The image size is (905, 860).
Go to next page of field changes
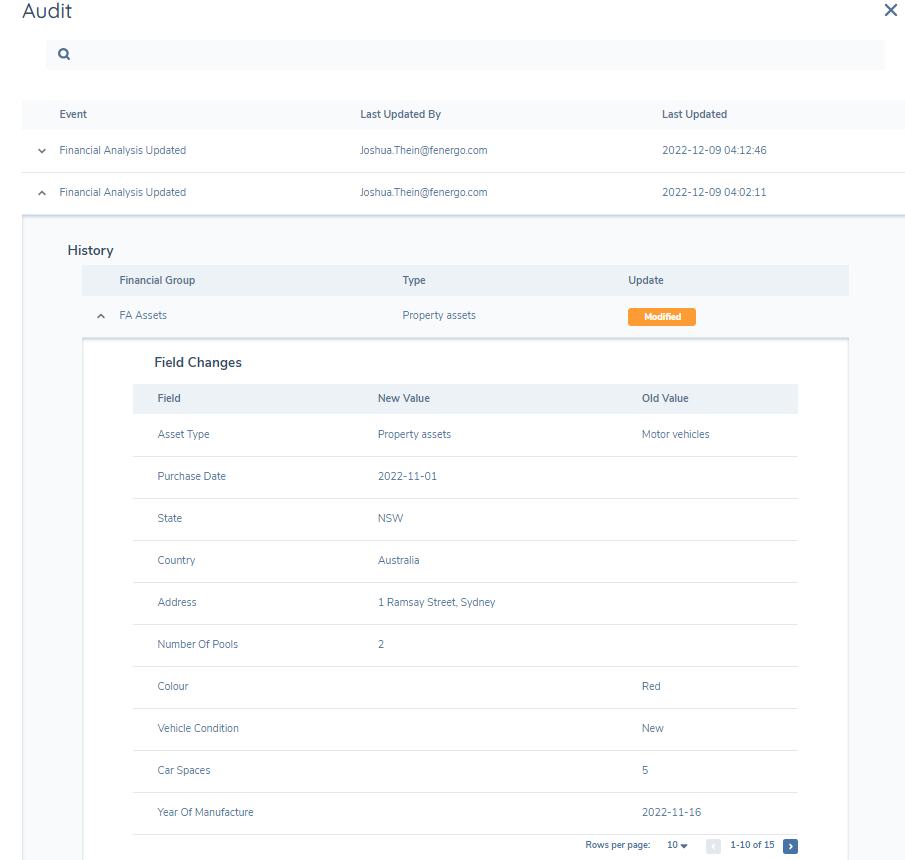coord(790,846)
